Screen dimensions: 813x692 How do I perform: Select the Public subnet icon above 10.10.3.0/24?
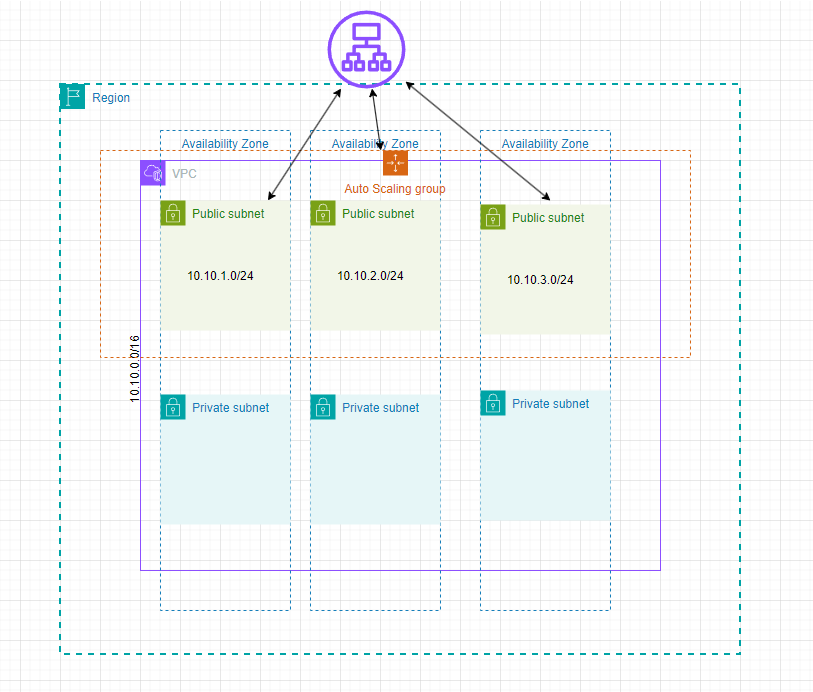493,217
